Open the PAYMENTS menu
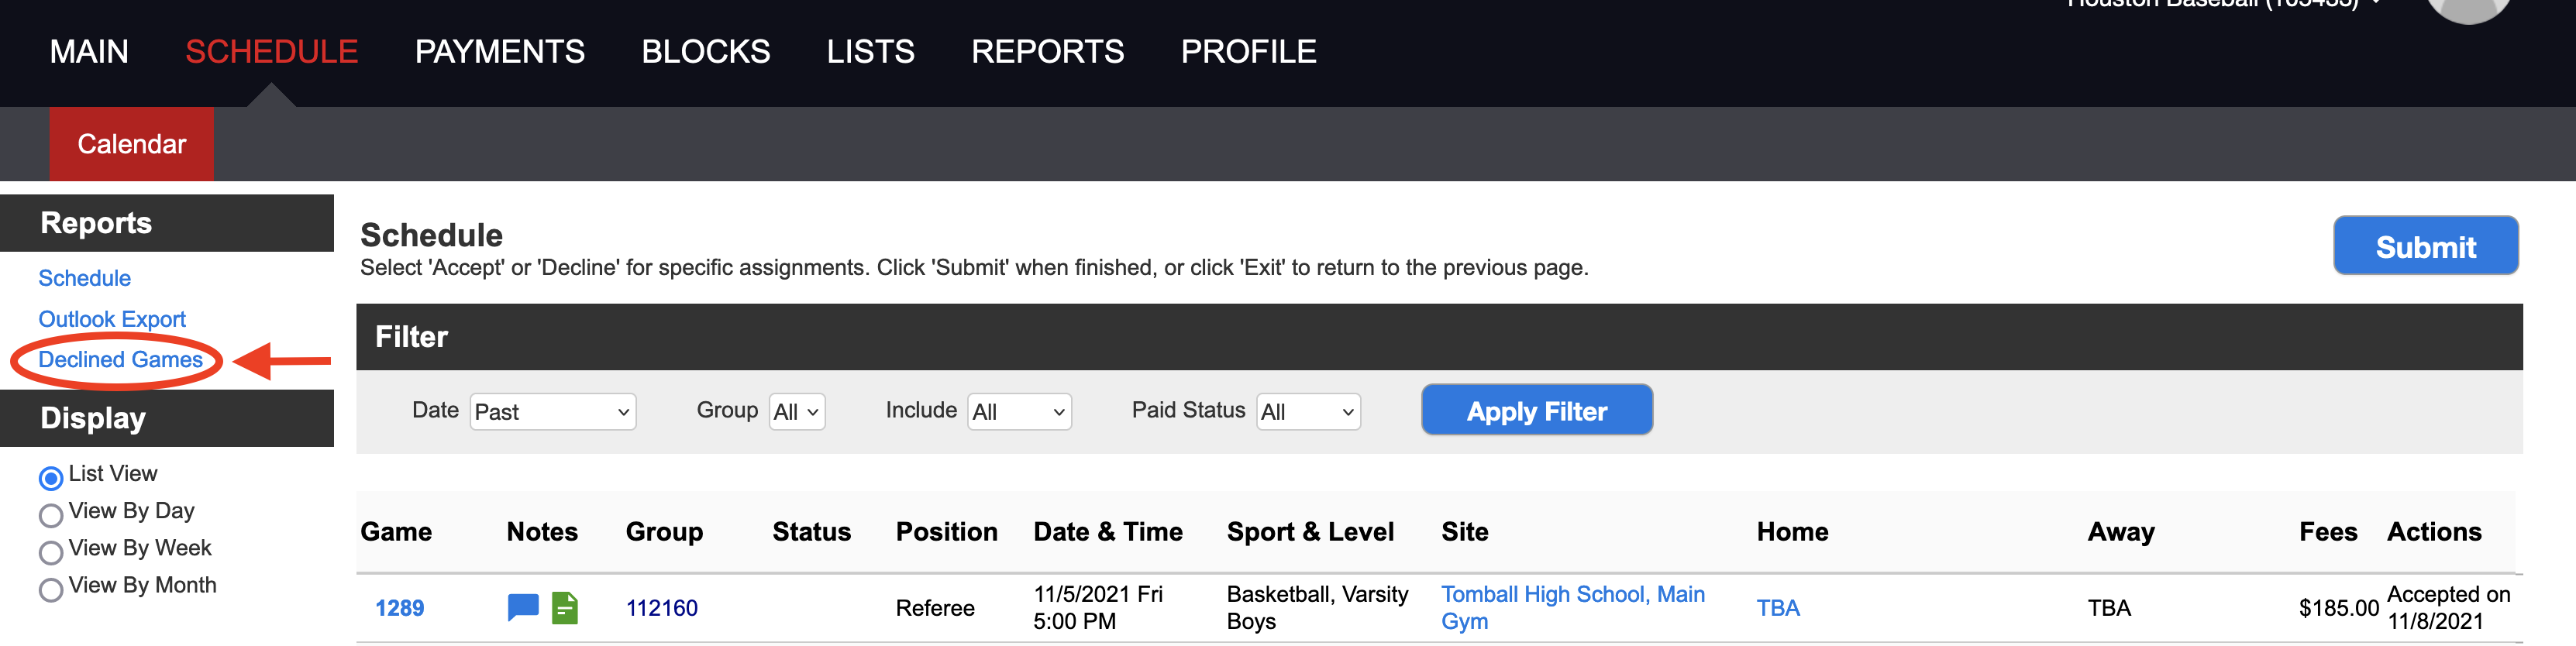The image size is (2576, 646). [500, 51]
